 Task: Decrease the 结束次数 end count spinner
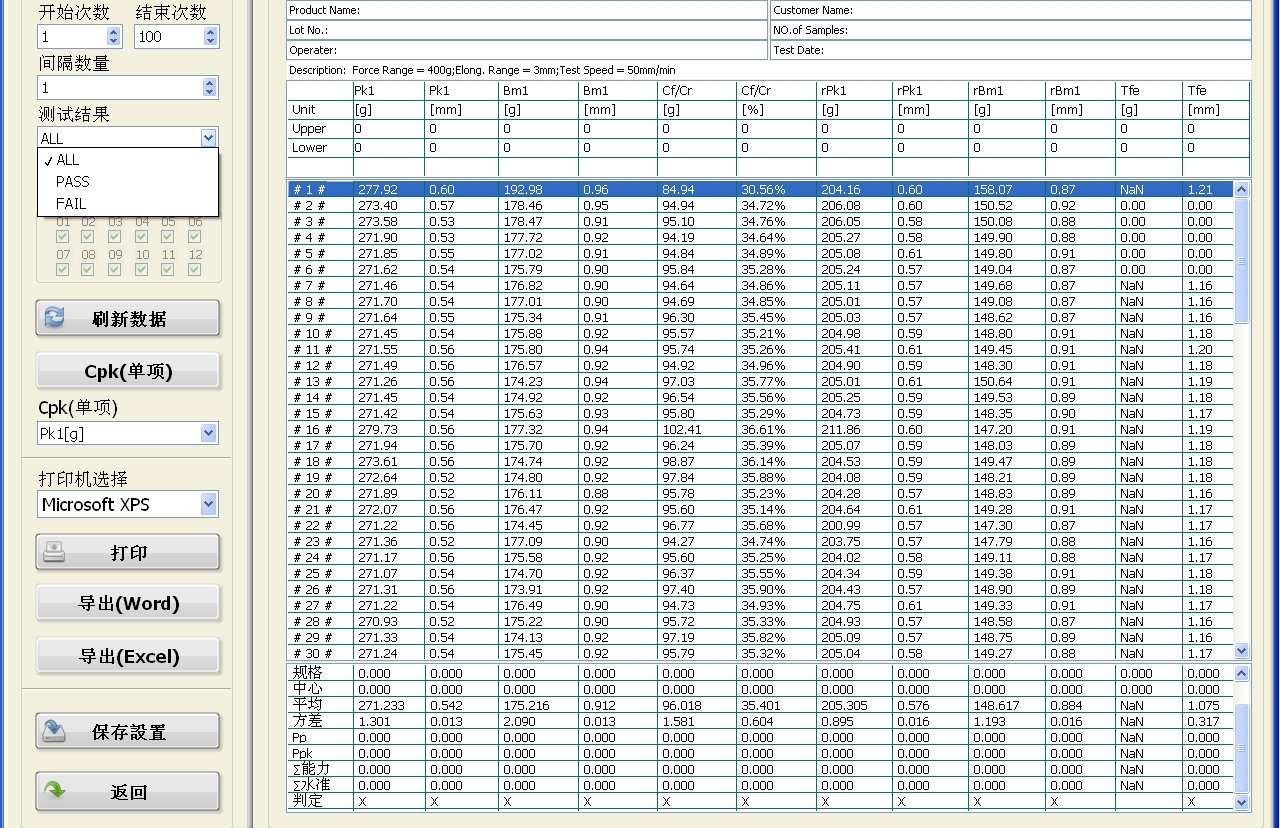(210, 42)
